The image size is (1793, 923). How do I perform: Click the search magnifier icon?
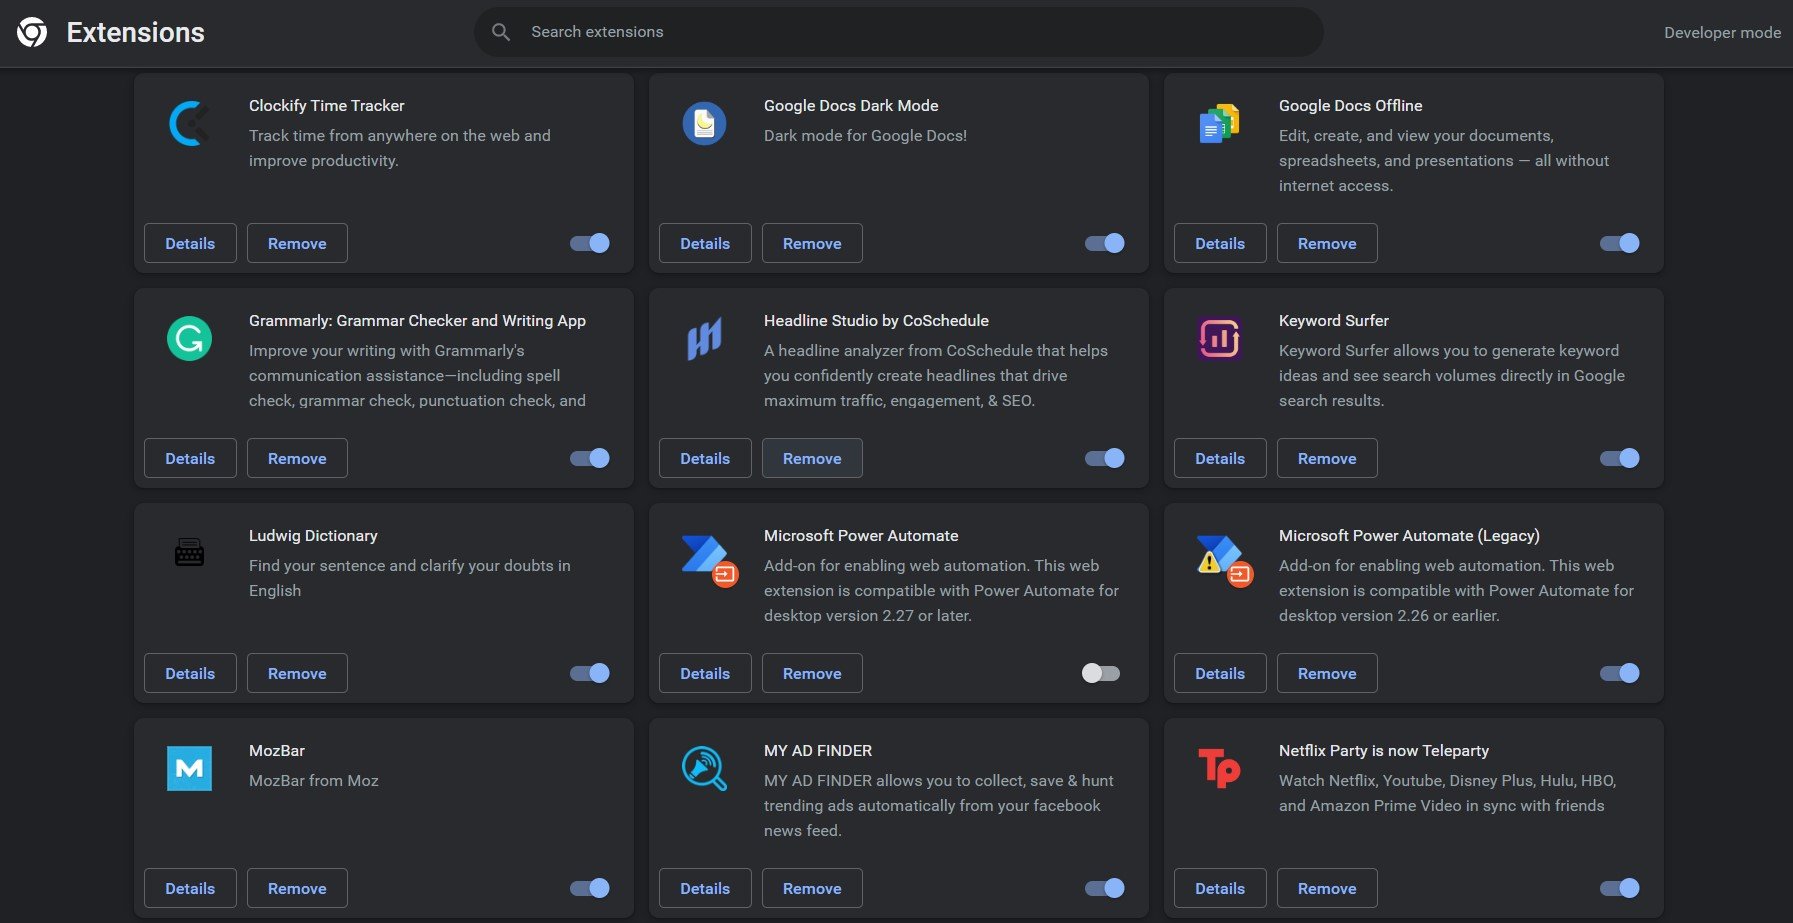[501, 32]
